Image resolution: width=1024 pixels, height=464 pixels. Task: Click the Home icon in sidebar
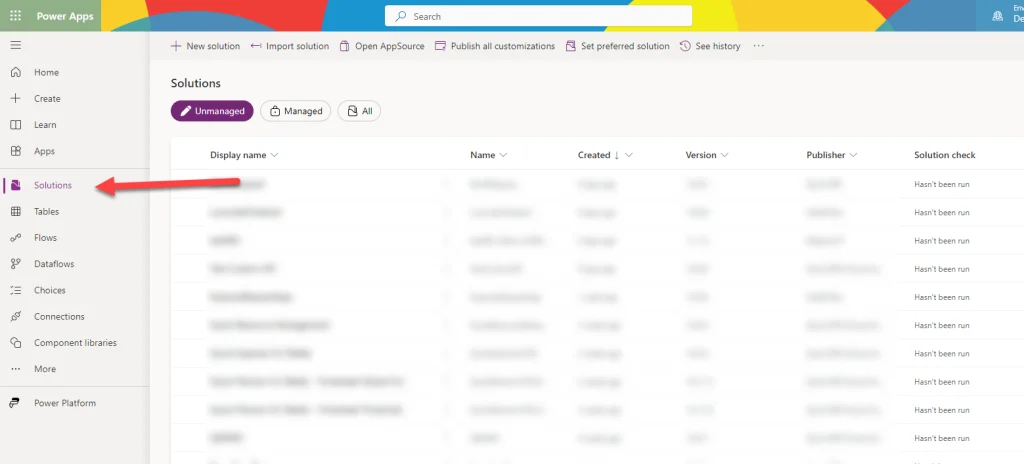[16, 73]
